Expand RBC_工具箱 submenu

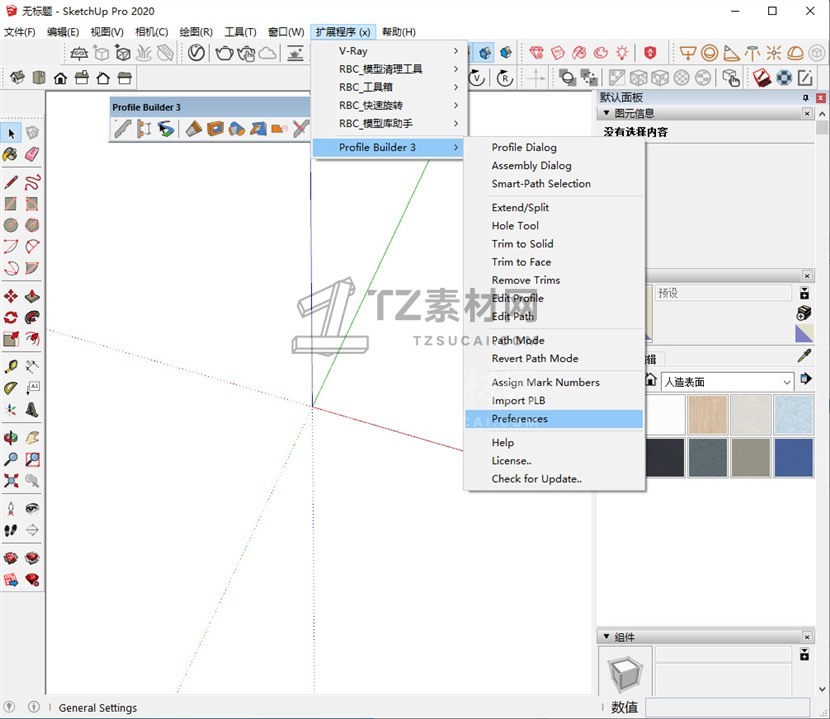tap(390, 87)
